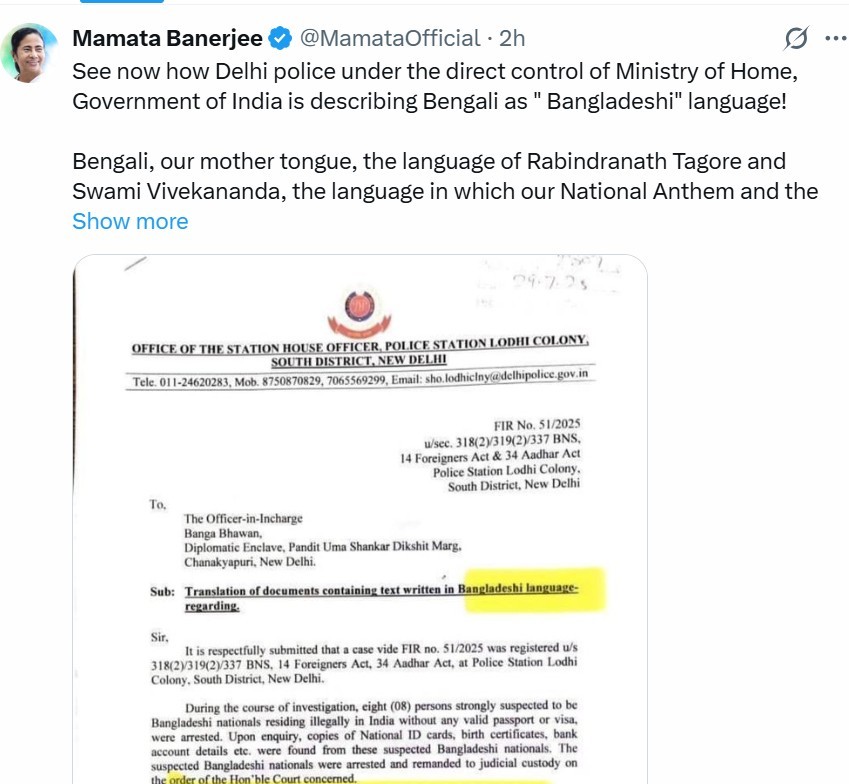Click the blue verified badge
Image resolution: width=849 pixels, height=784 pixels.
(x=280, y=38)
